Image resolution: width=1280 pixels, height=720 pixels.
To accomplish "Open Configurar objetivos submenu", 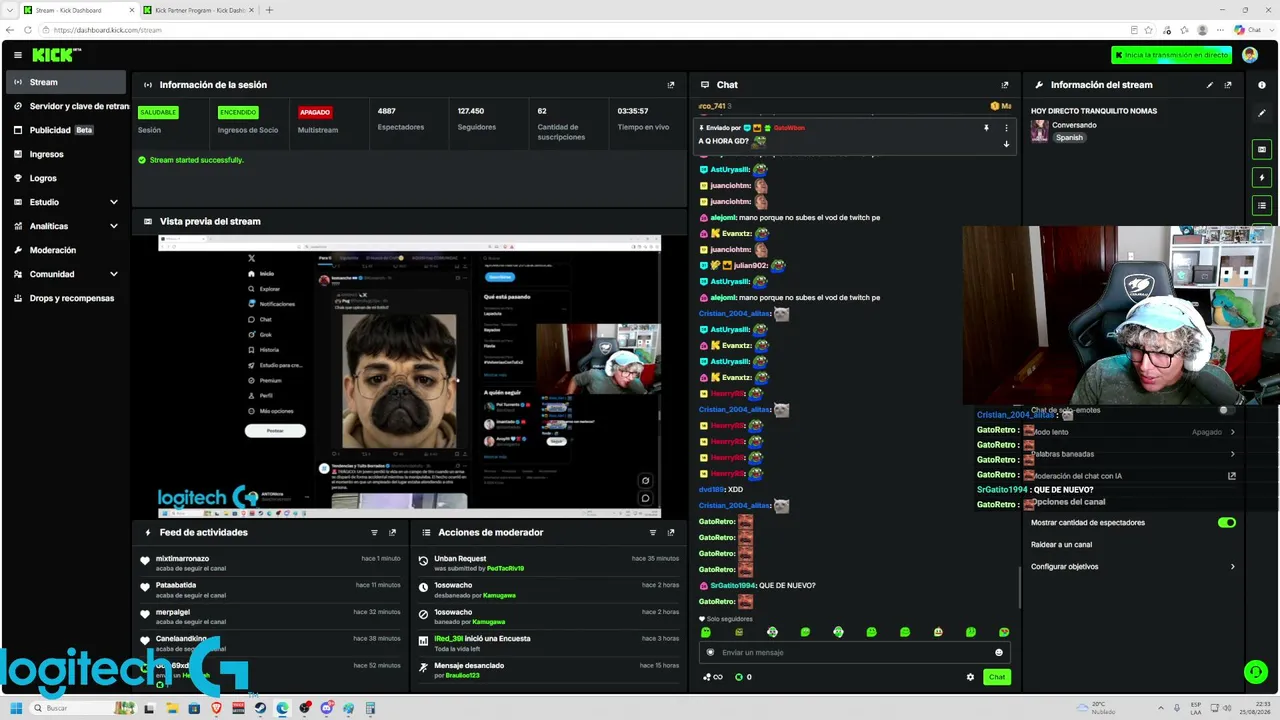I will tap(1133, 567).
